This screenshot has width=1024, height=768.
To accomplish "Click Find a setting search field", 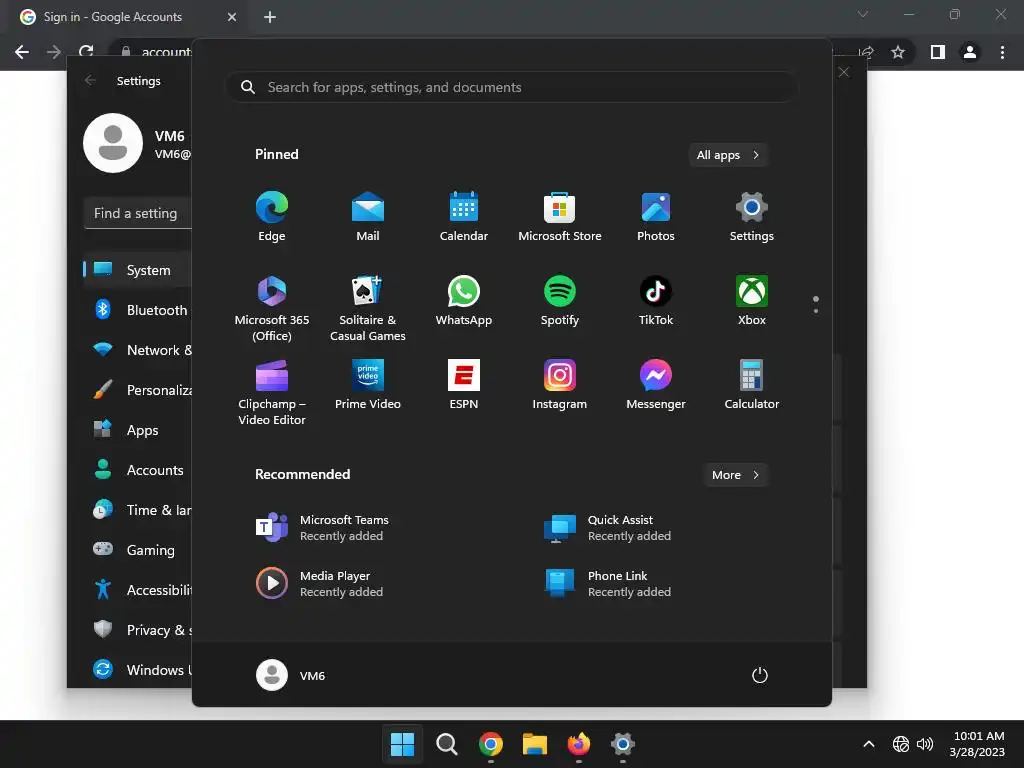I will (138, 213).
